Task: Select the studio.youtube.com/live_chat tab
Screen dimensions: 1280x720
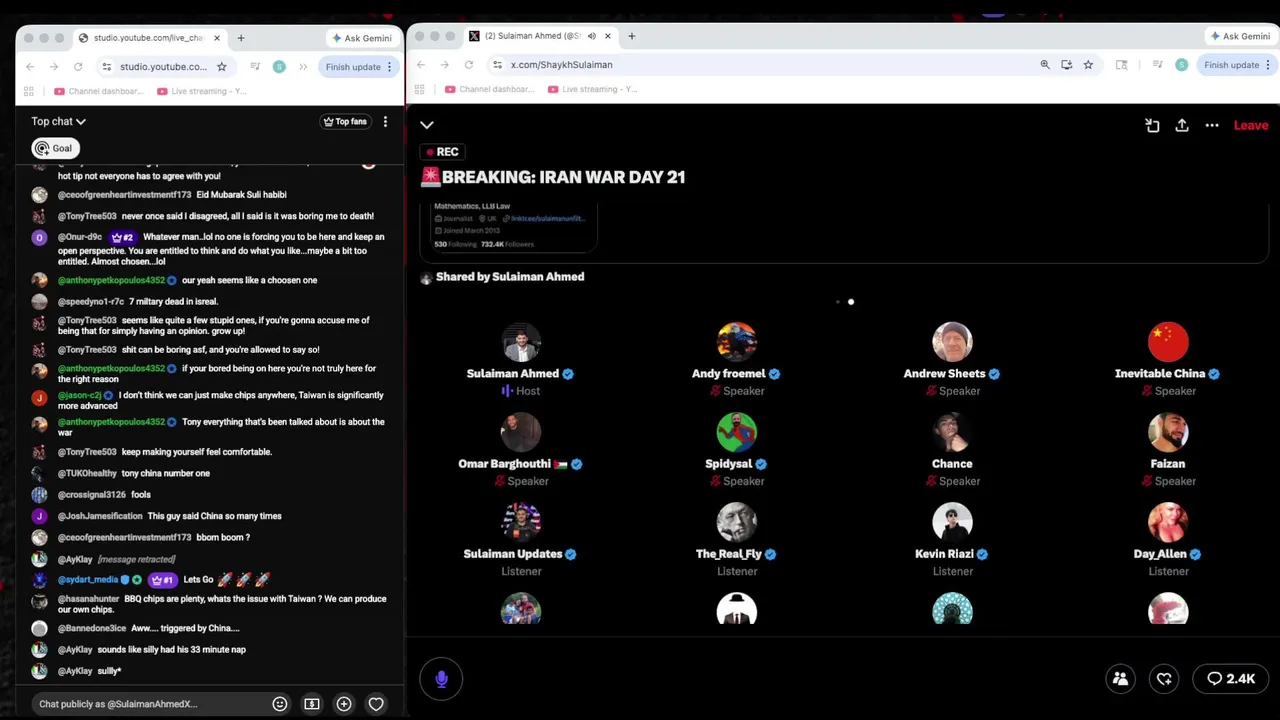Action: (148, 38)
